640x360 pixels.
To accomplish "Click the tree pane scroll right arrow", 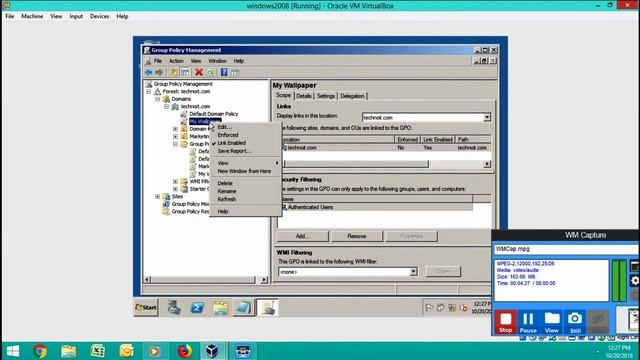I will click(264, 280).
